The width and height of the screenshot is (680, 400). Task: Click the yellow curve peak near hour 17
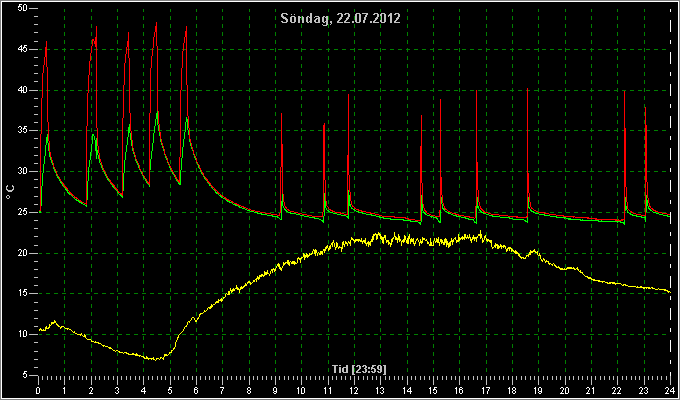click(480, 233)
